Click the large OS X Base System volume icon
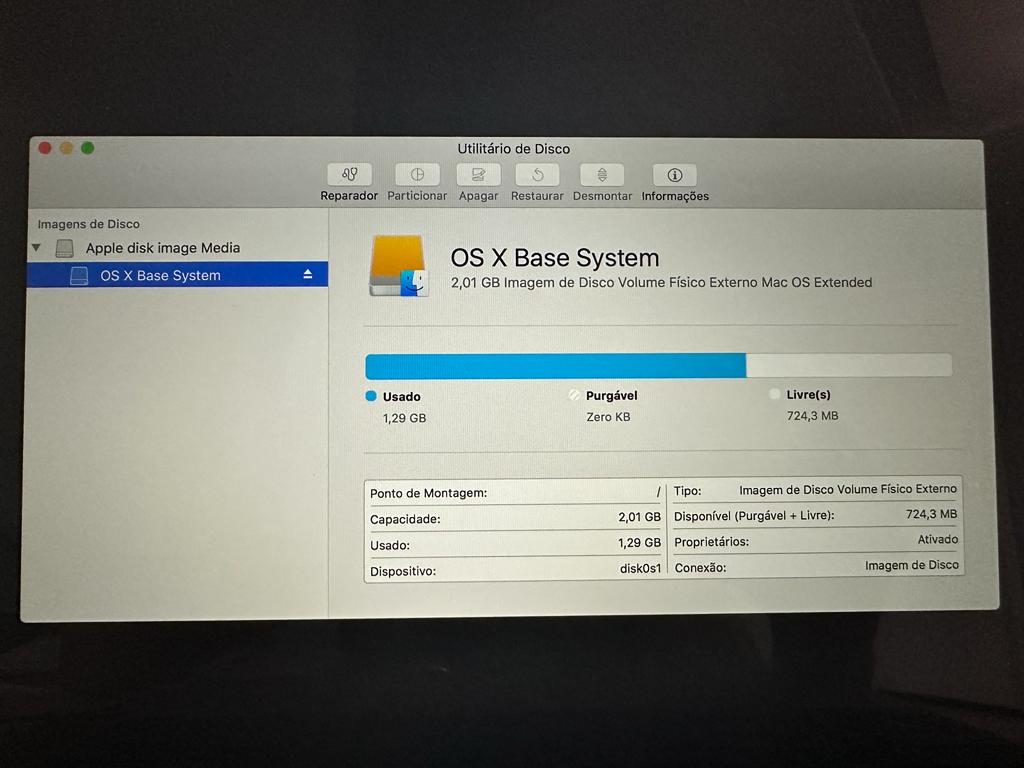1024x768 pixels. pos(398,266)
